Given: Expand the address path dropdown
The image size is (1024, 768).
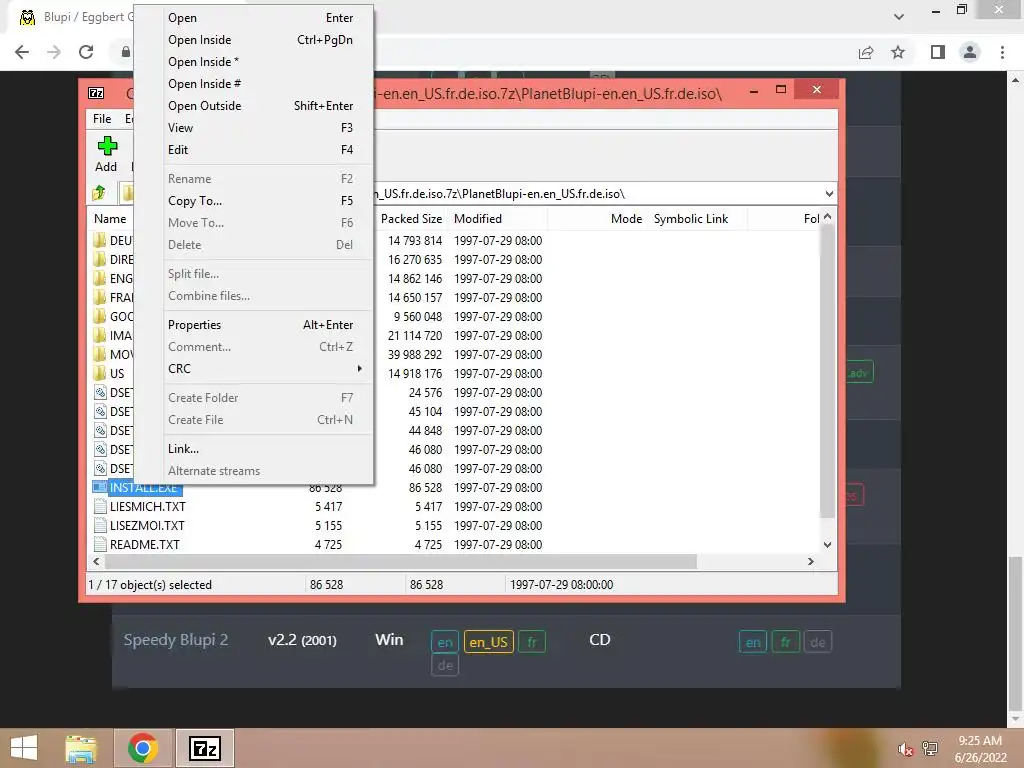Looking at the screenshot, I should point(829,193).
